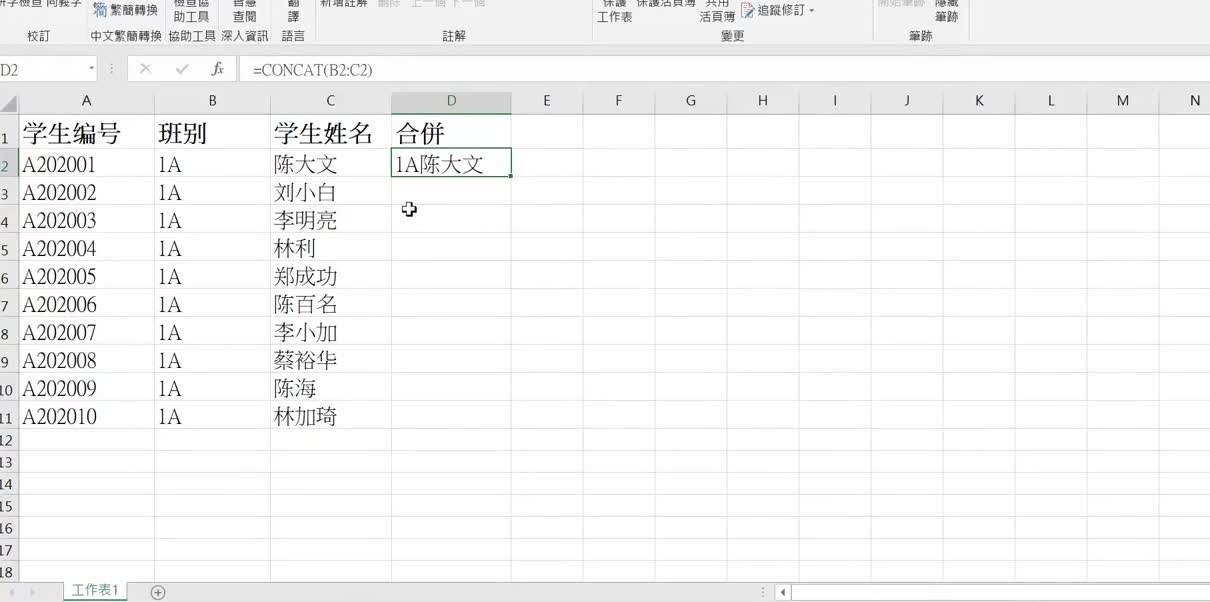This screenshot has width=1210, height=602.
Task: Toggle 隱藏筆跡 to hide ink
Action: pos(946,11)
